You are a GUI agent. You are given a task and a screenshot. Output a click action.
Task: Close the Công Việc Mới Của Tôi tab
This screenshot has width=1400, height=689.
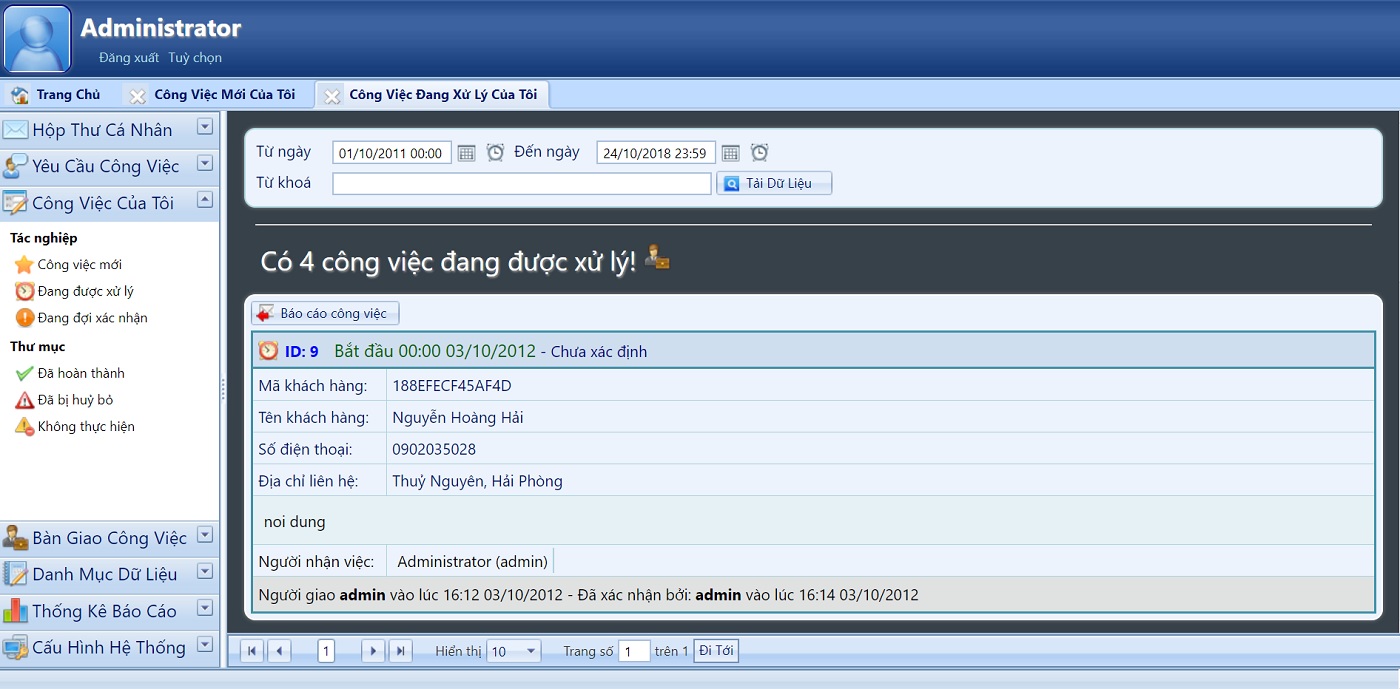(x=138, y=95)
